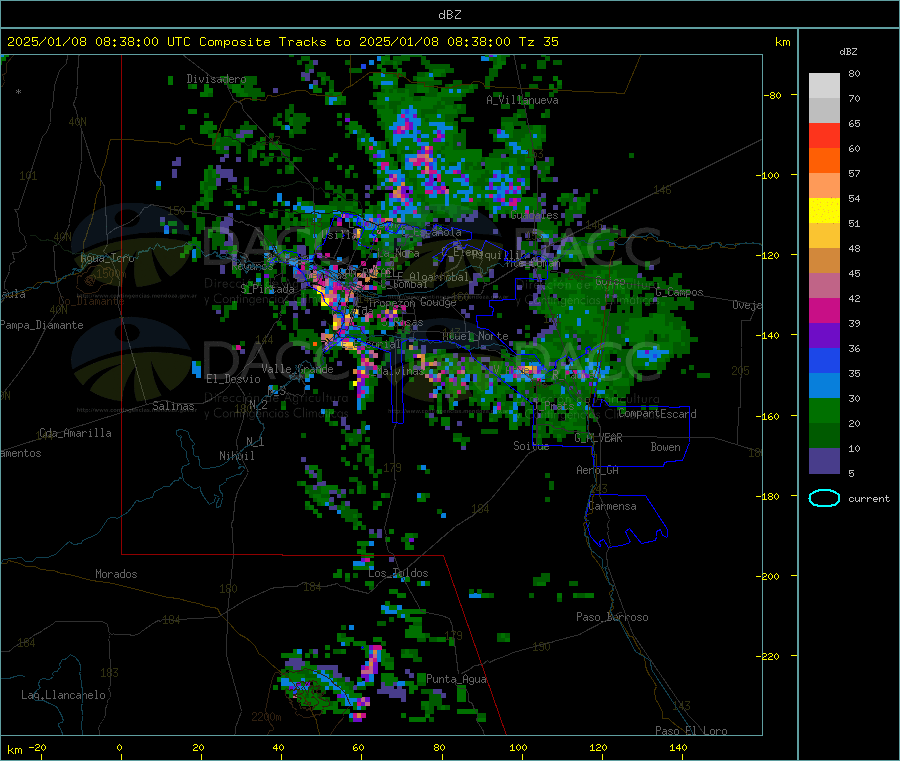The height and width of the screenshot is (761, 900).
Task: Click the 'Agua_Toro' location label
Action: point(107,258)
